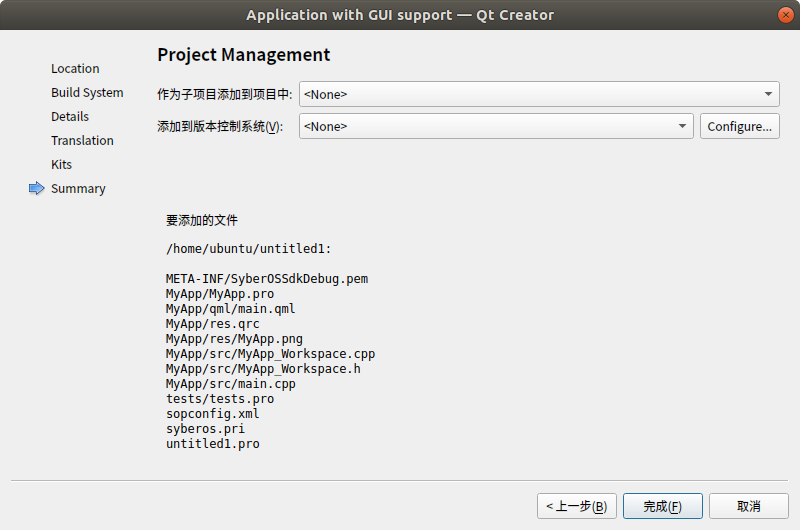The height and width of the screenshot is (530, 800).
Task: Open the Kits wizard step
Action: (x=62, y=165)
